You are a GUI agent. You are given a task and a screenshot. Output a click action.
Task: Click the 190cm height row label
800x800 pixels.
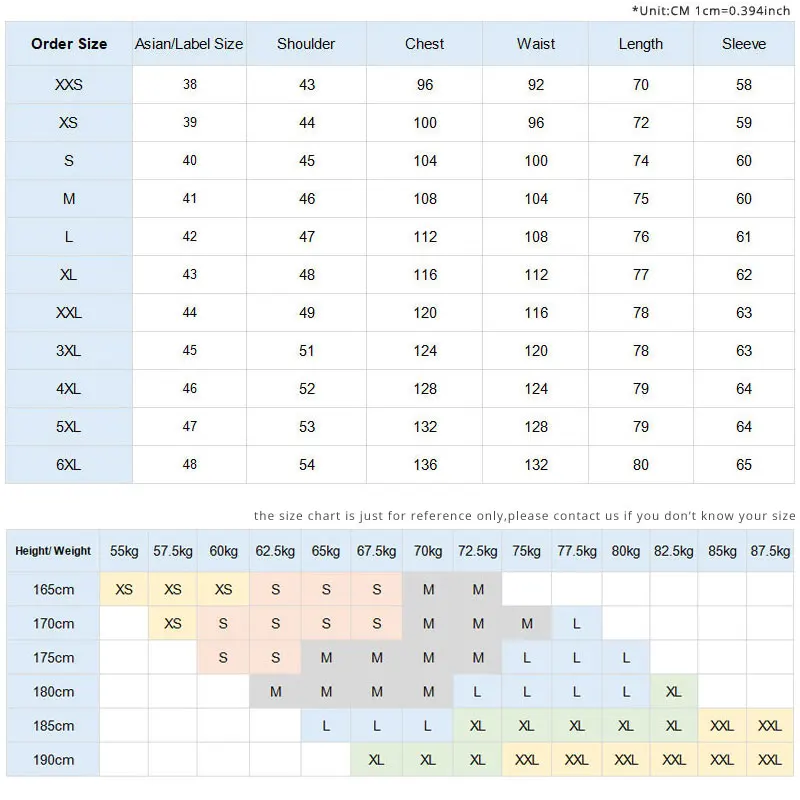click(x=53, y=760)
